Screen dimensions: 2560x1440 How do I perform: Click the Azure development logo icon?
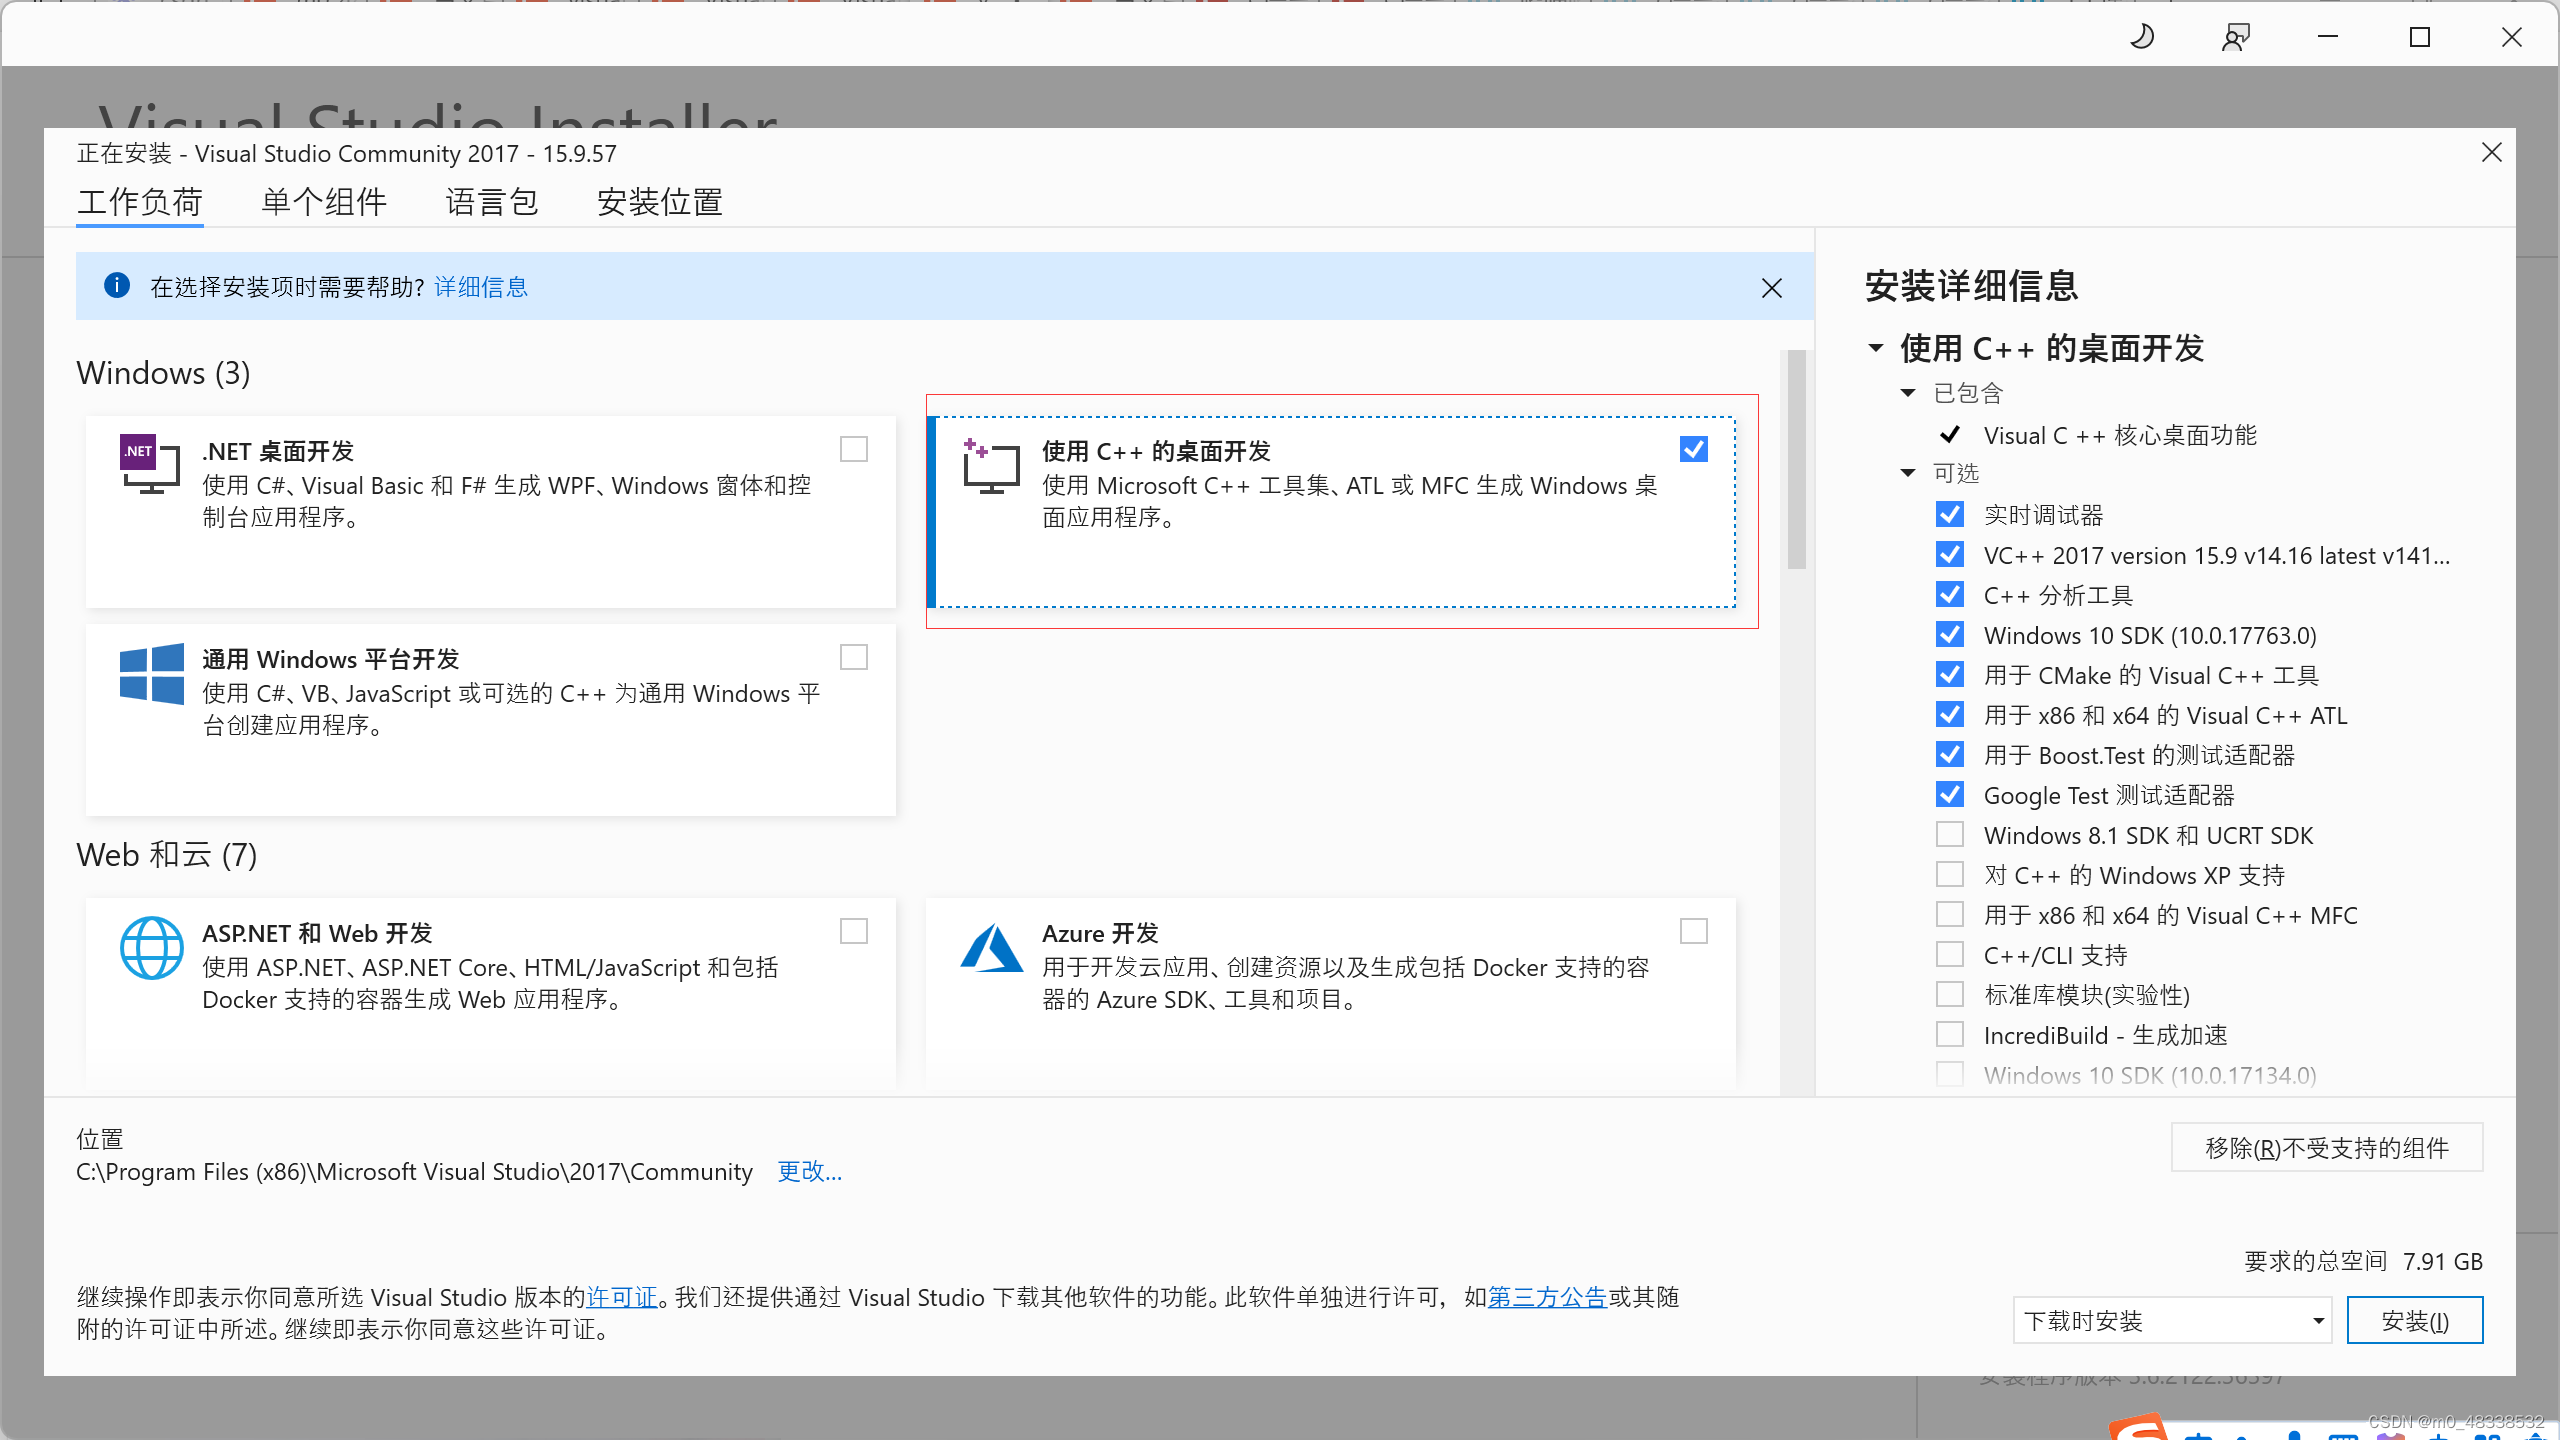pyautogui.click(x=991, y=948)
